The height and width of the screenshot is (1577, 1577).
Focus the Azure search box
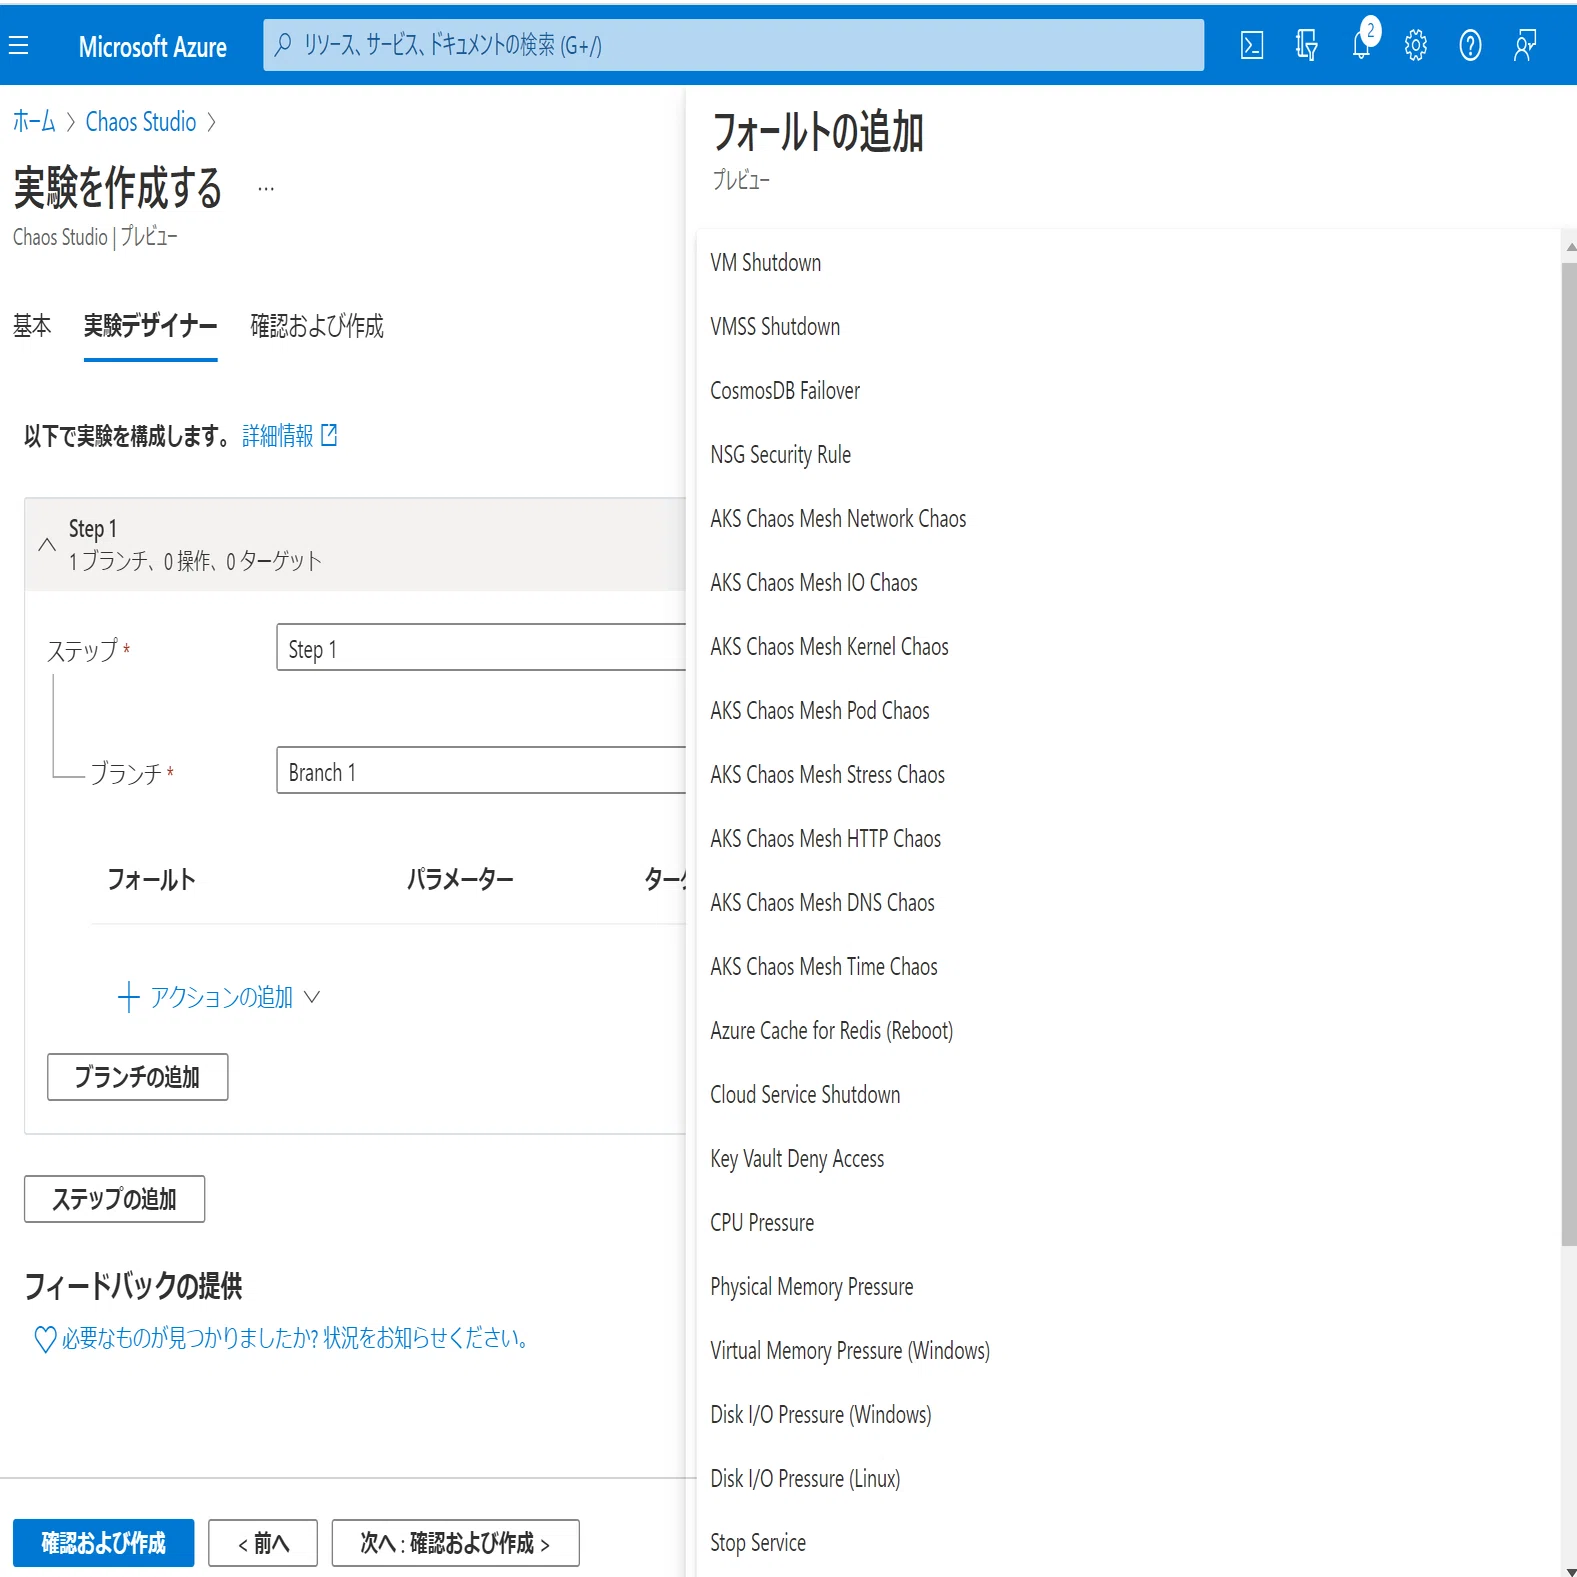pyautogui.click(x=733, y=45)
